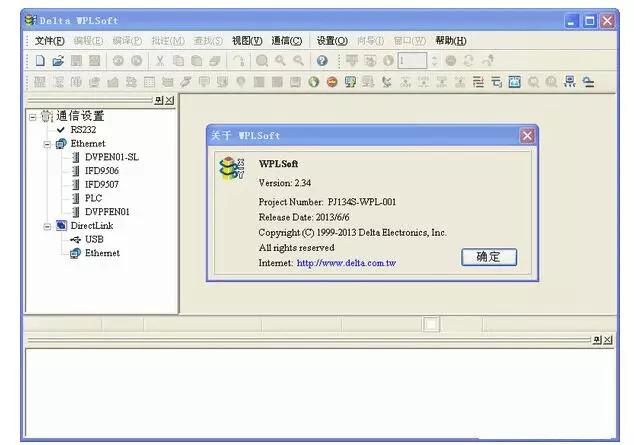Image resolution: width=634 pixels, height=445 pixels.
Task: Click the Version: 2.34 text
Action: (285, 183)
